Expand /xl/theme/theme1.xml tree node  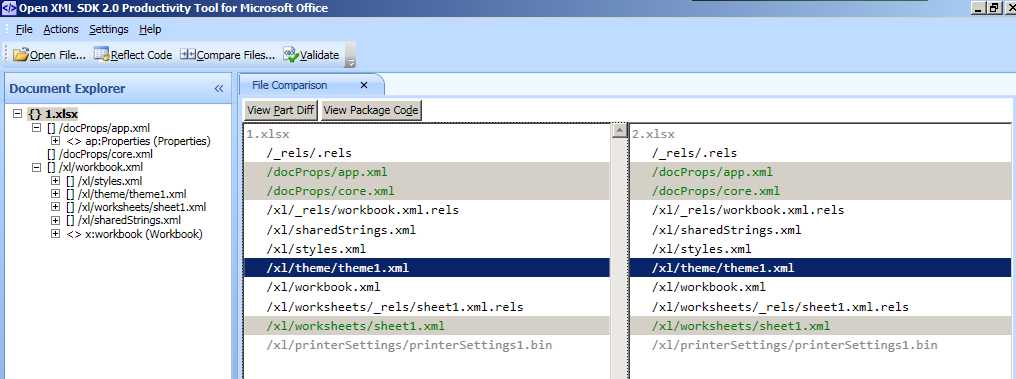point(55,194)
